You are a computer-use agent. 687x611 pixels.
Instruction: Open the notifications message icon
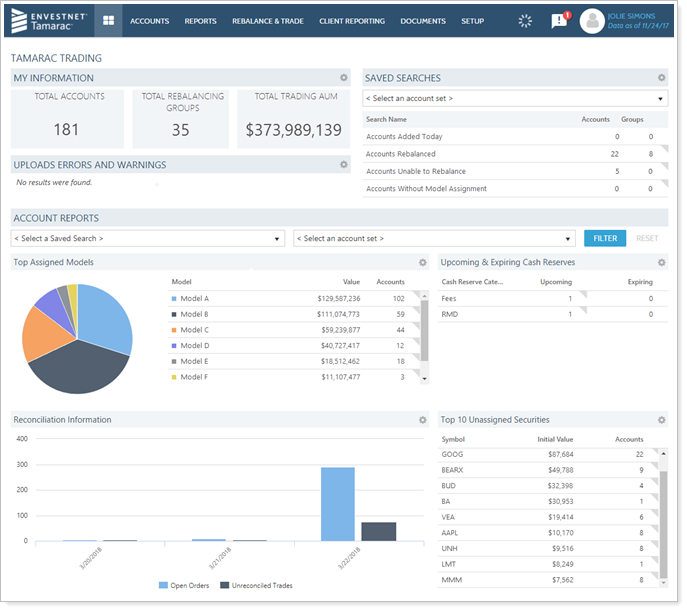(x=558, y=21)
